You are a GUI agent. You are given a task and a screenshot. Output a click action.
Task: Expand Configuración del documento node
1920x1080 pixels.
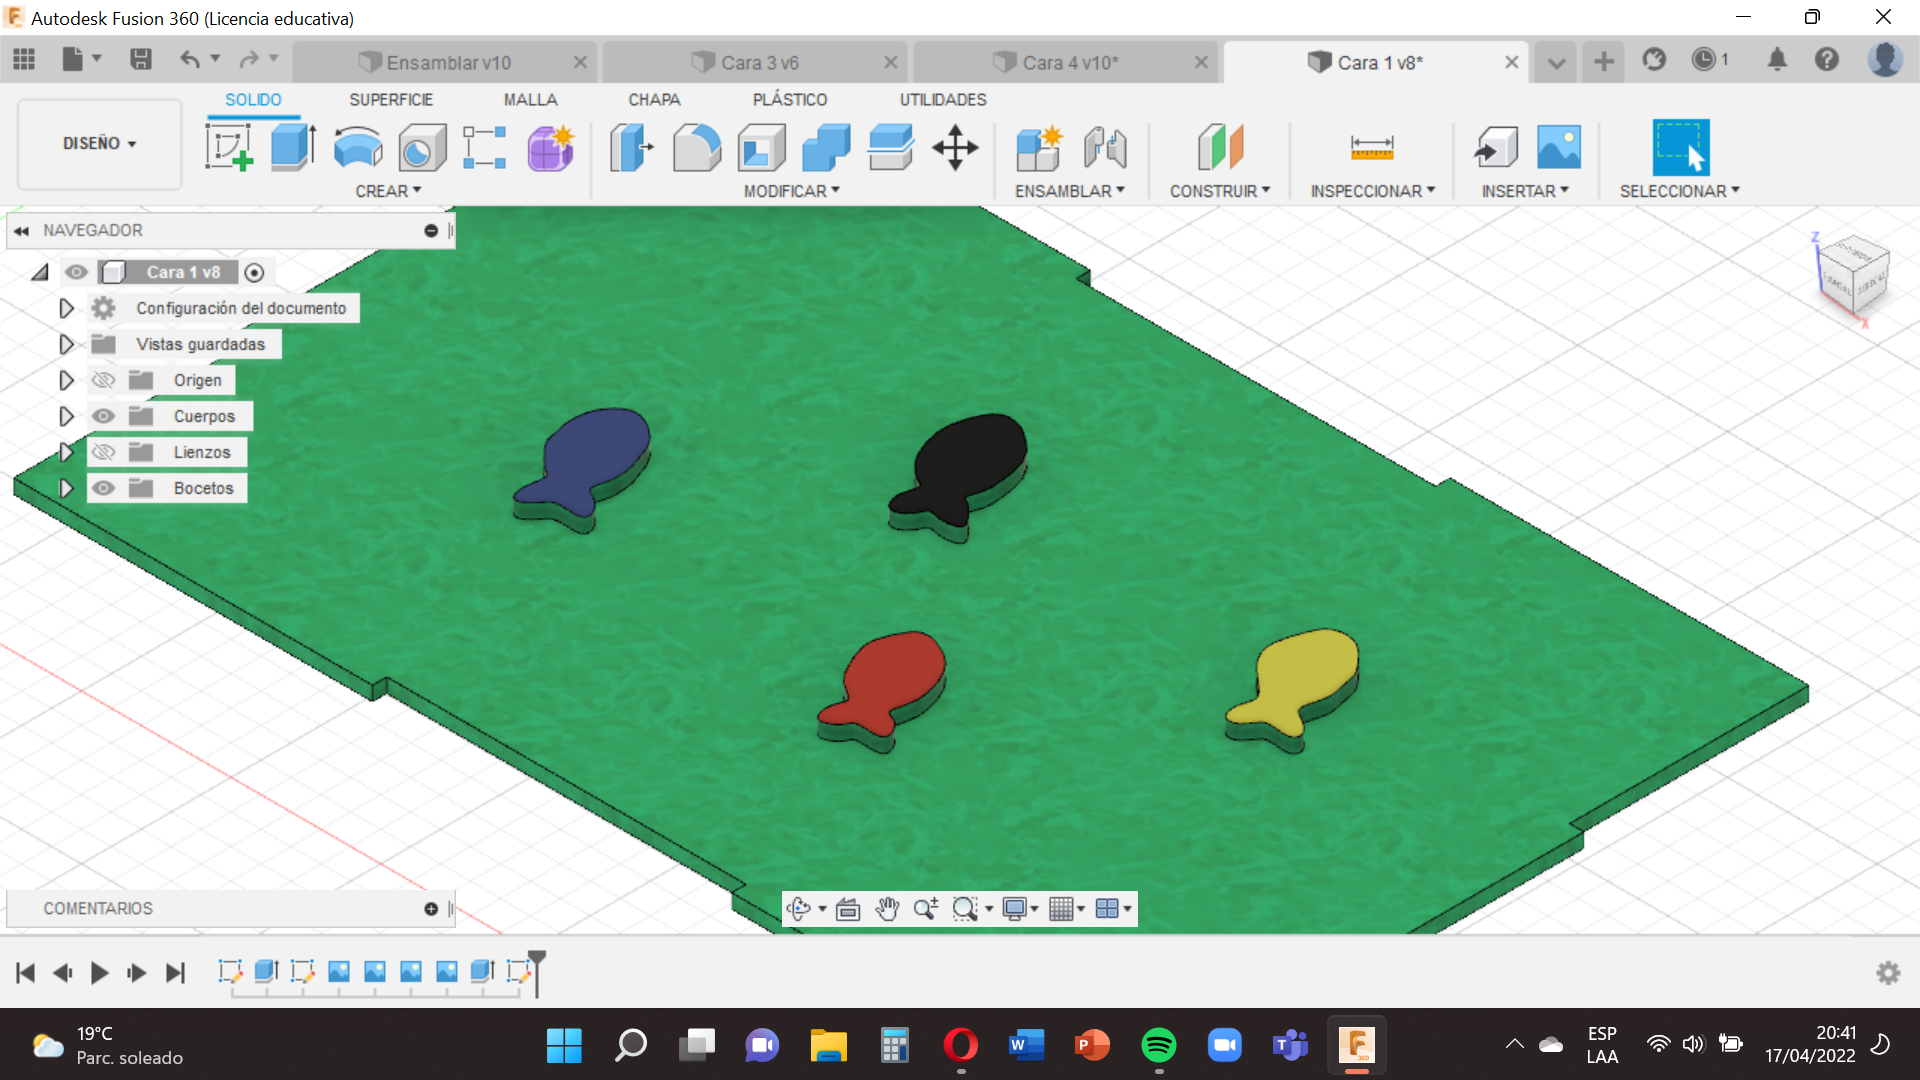pyautogui.click(x=66, y=308)
